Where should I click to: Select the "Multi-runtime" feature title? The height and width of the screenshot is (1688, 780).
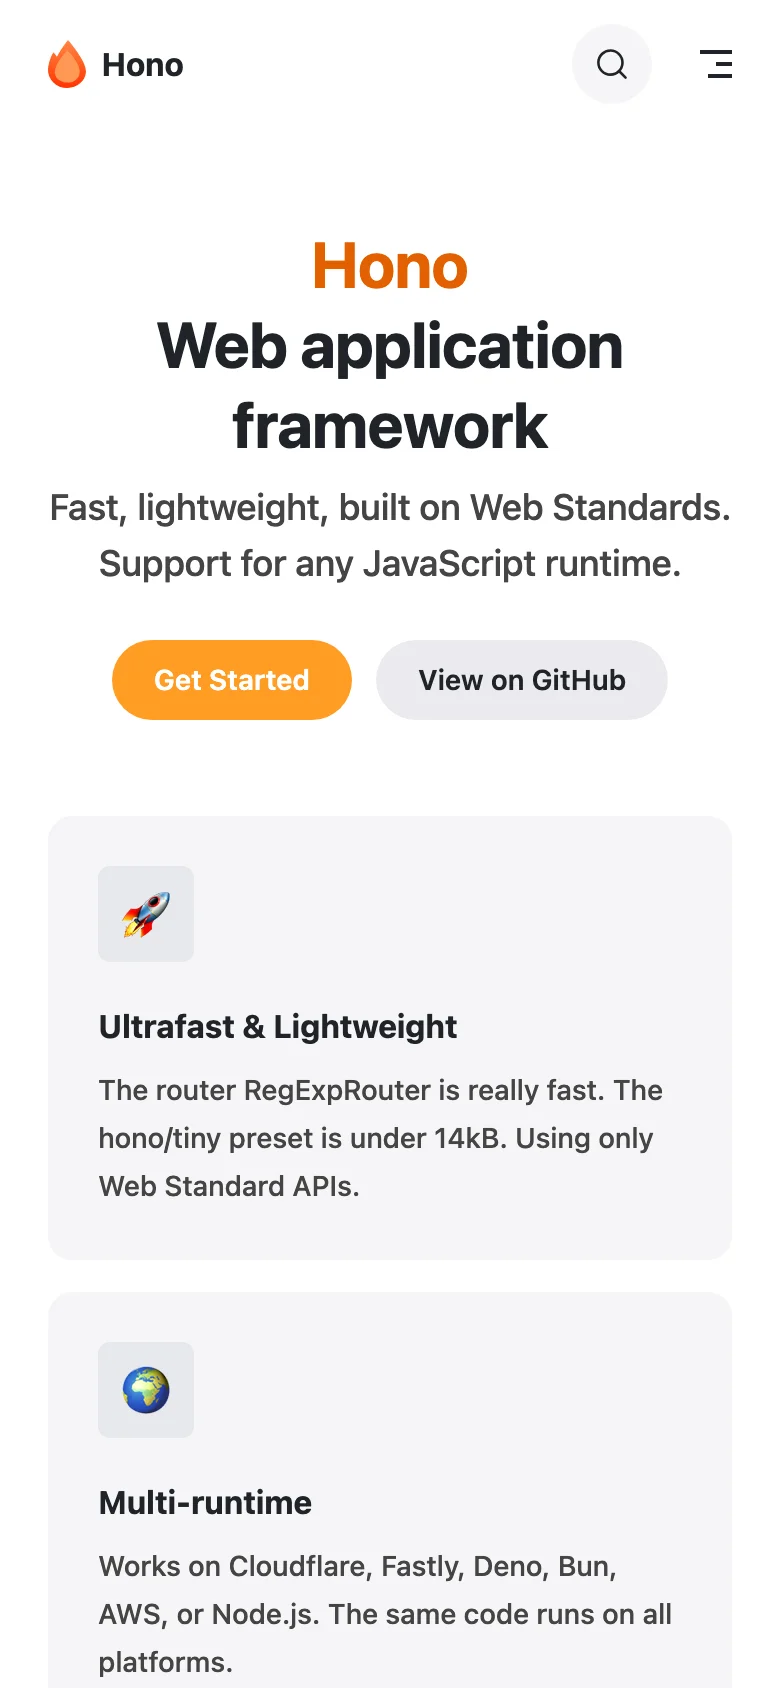click(205, 1503)
